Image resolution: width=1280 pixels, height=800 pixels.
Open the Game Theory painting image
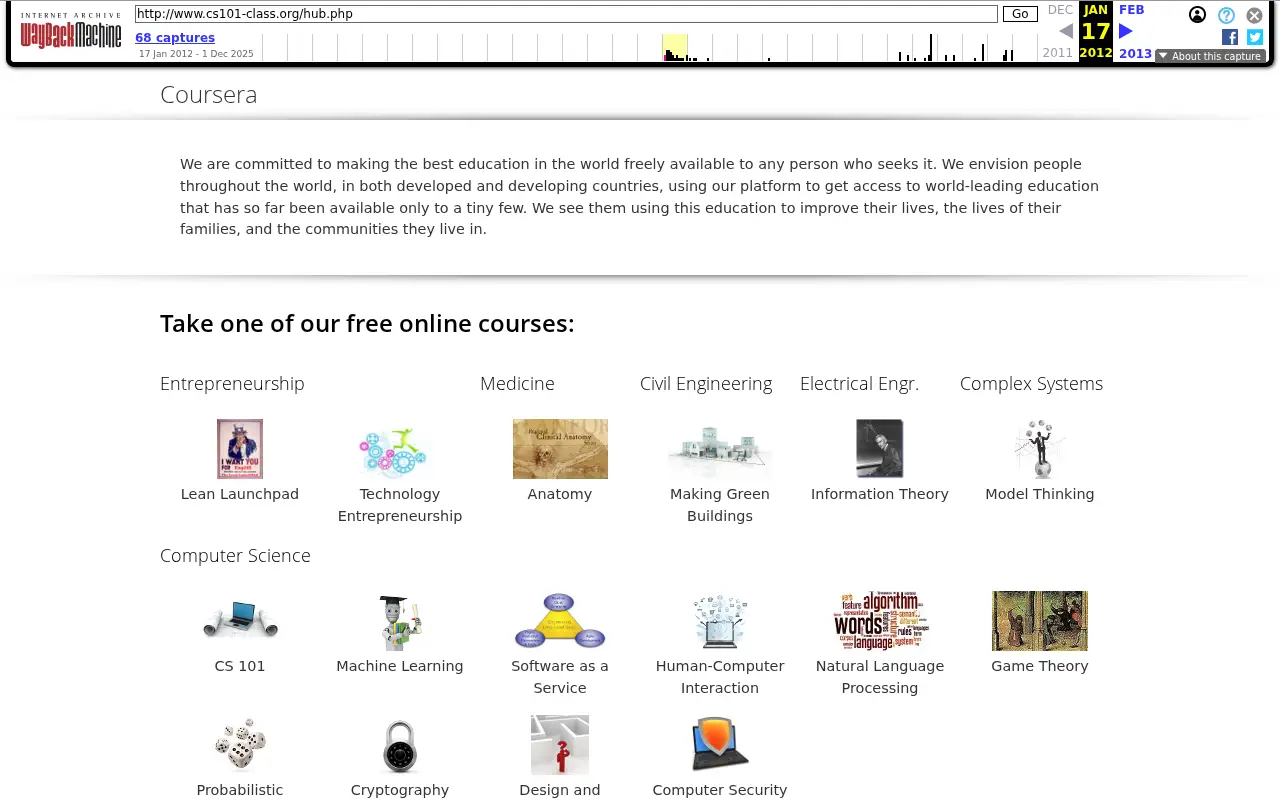(1040, 621)
